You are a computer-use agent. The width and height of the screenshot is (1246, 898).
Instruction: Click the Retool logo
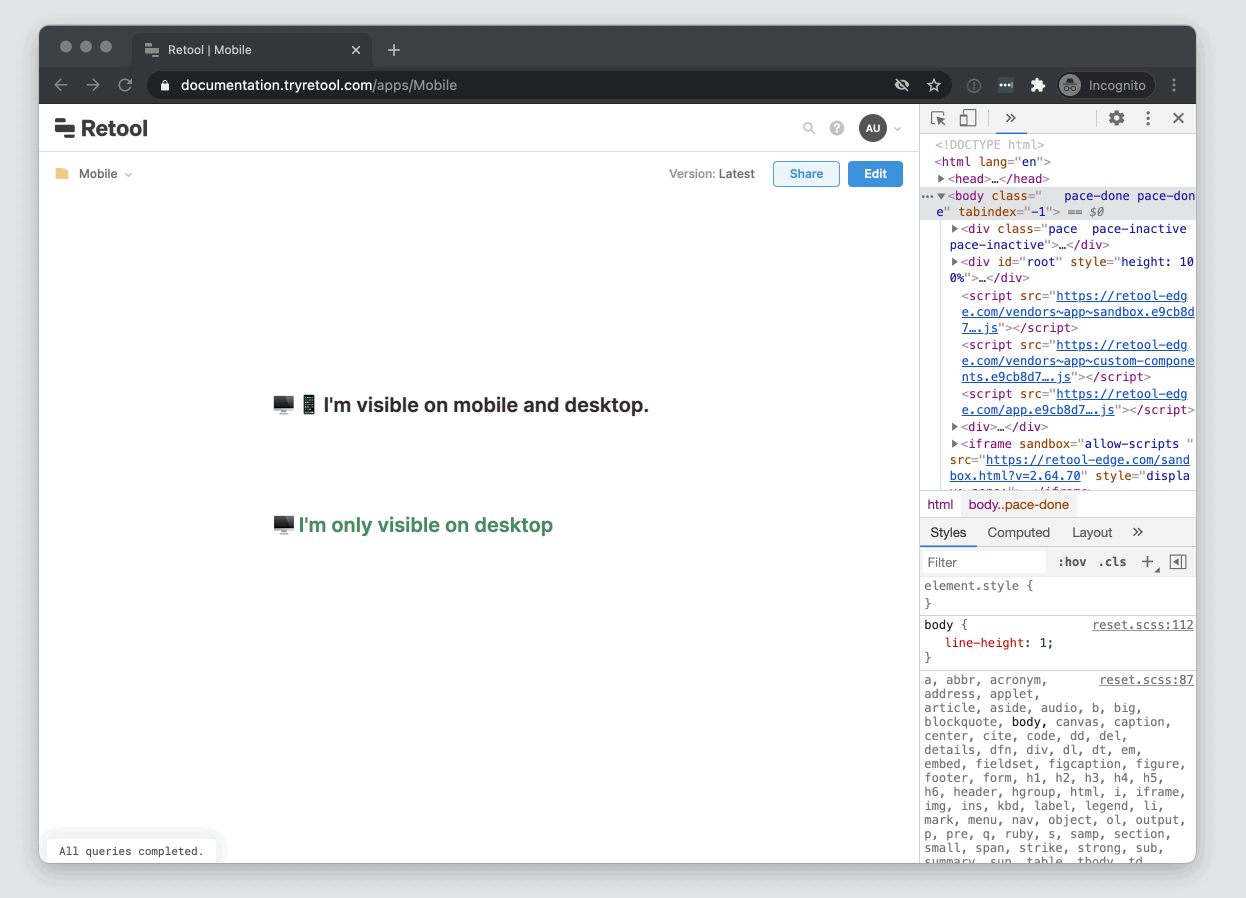pos(101,128)
